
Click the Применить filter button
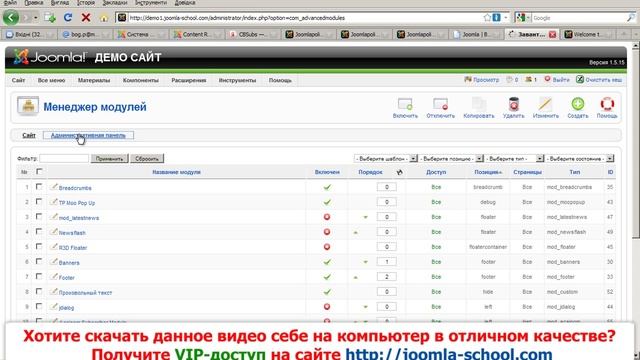pyautogui.click(x=109, y=158)
